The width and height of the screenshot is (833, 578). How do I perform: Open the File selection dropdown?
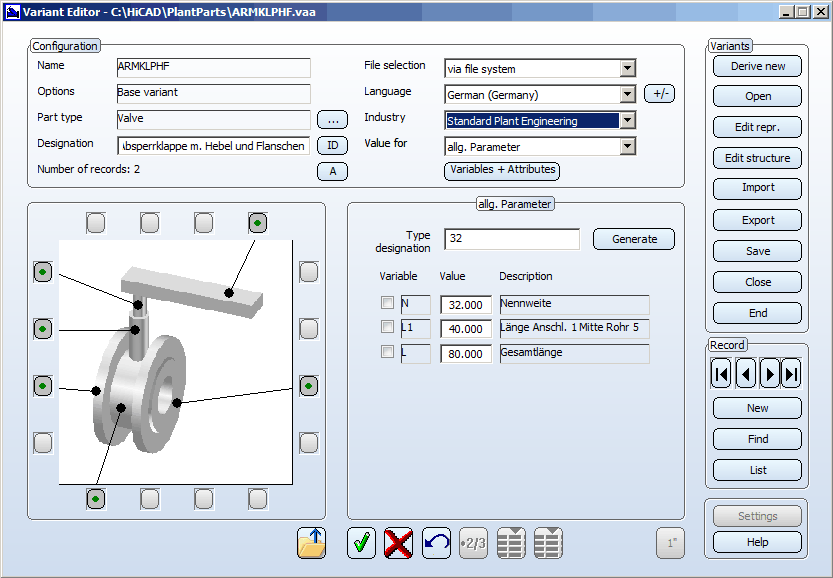pos(627,69)
